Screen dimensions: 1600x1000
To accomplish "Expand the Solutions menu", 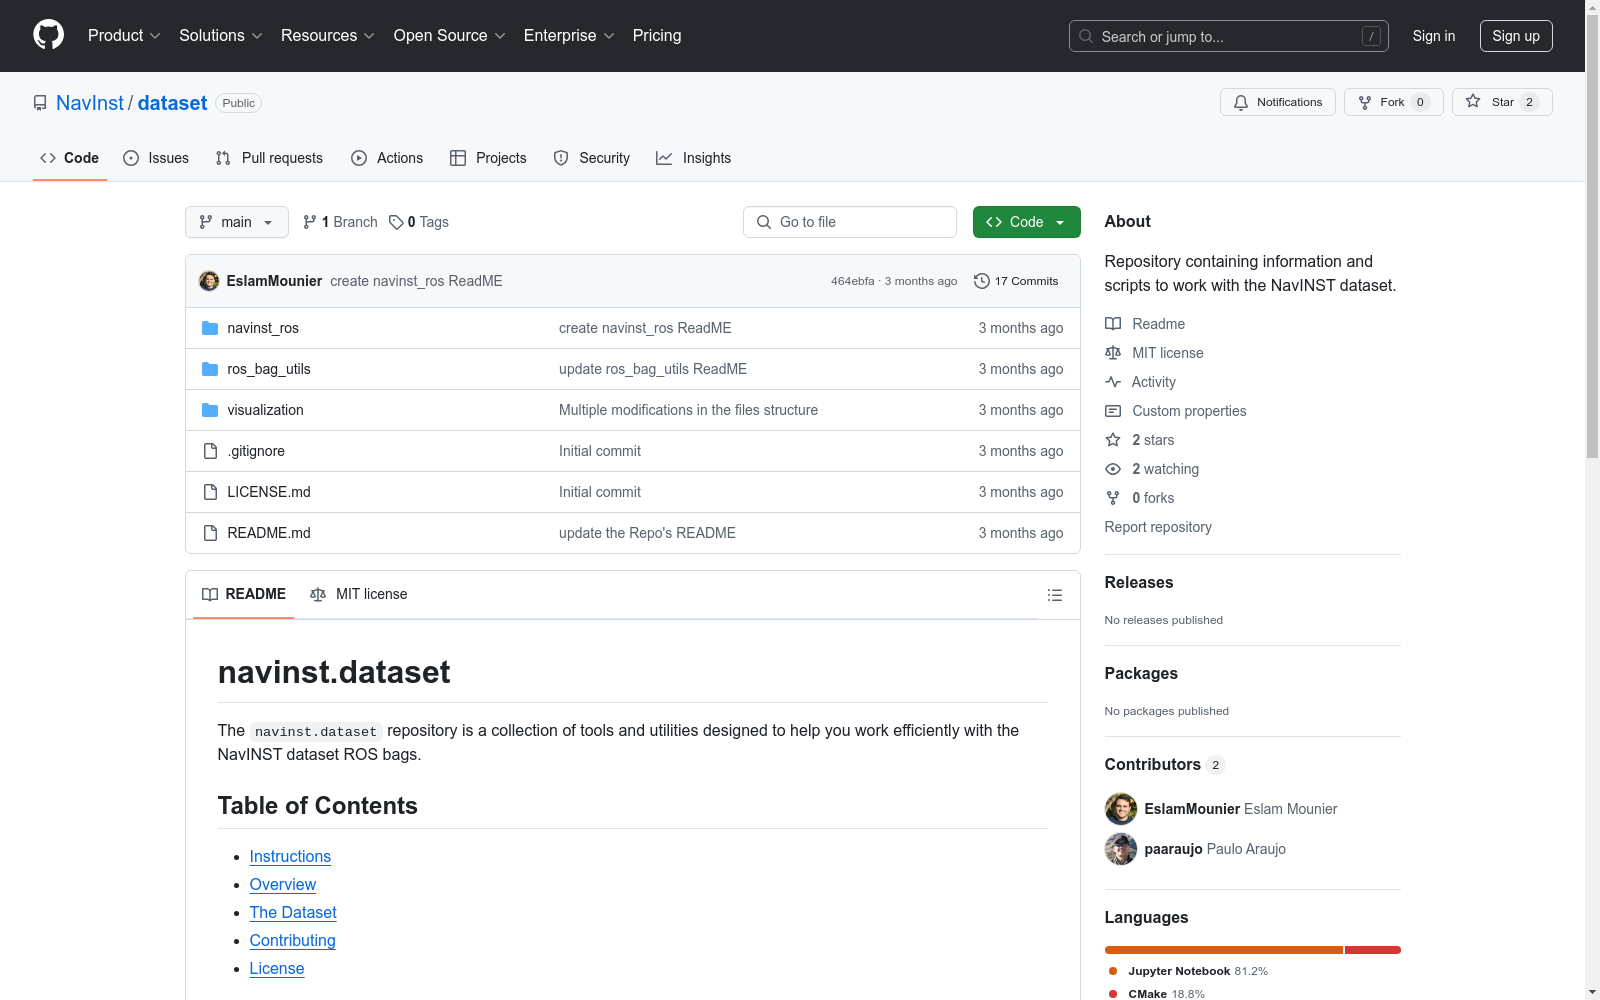I will [x=221, y=35].
